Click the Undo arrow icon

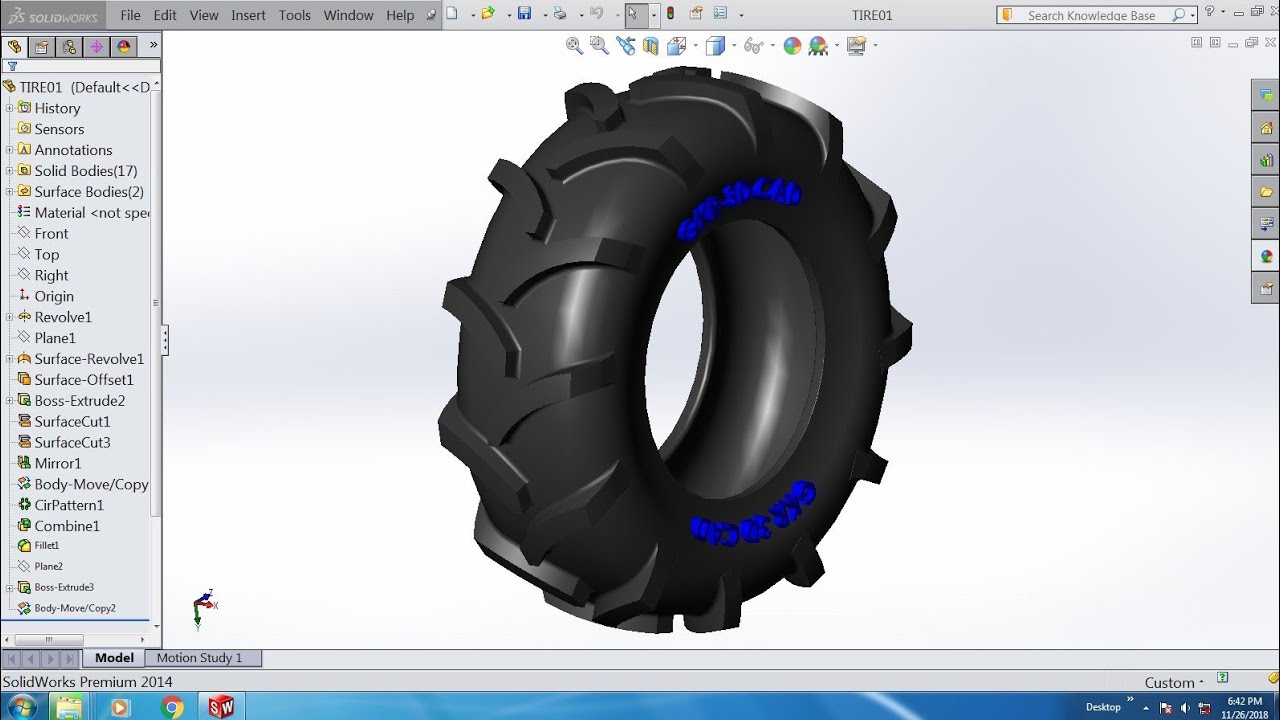[596, 14]
